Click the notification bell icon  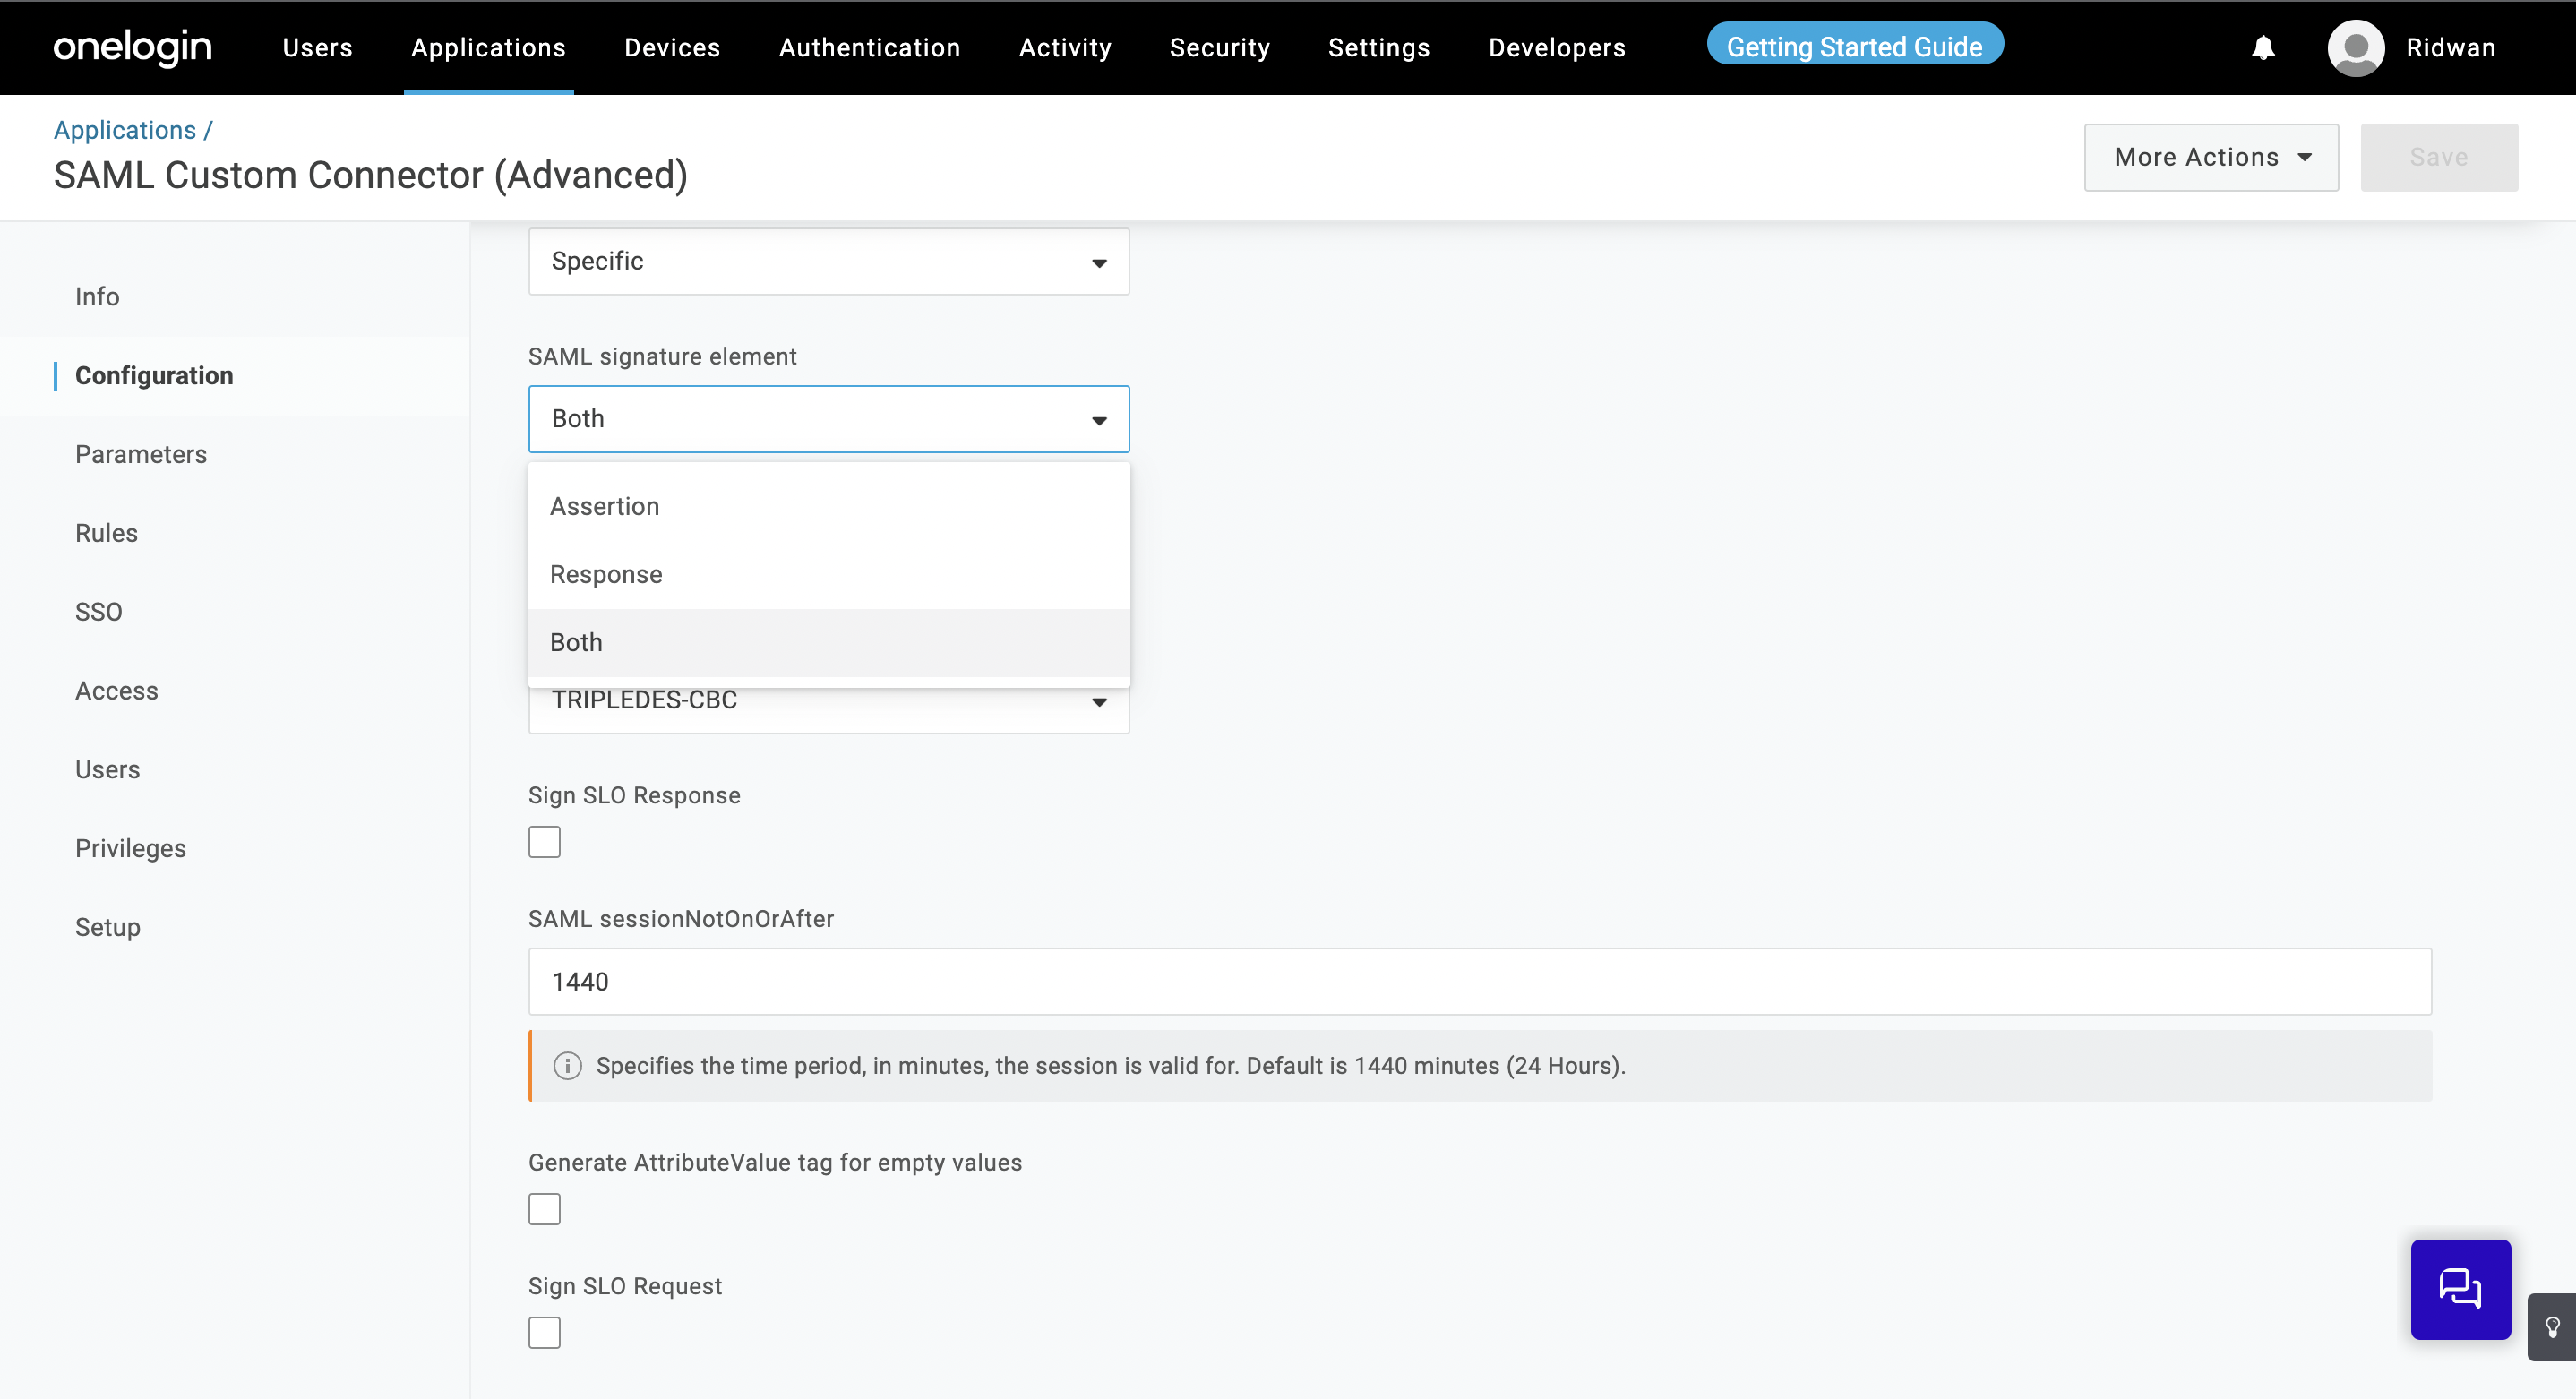point(2263,47)
